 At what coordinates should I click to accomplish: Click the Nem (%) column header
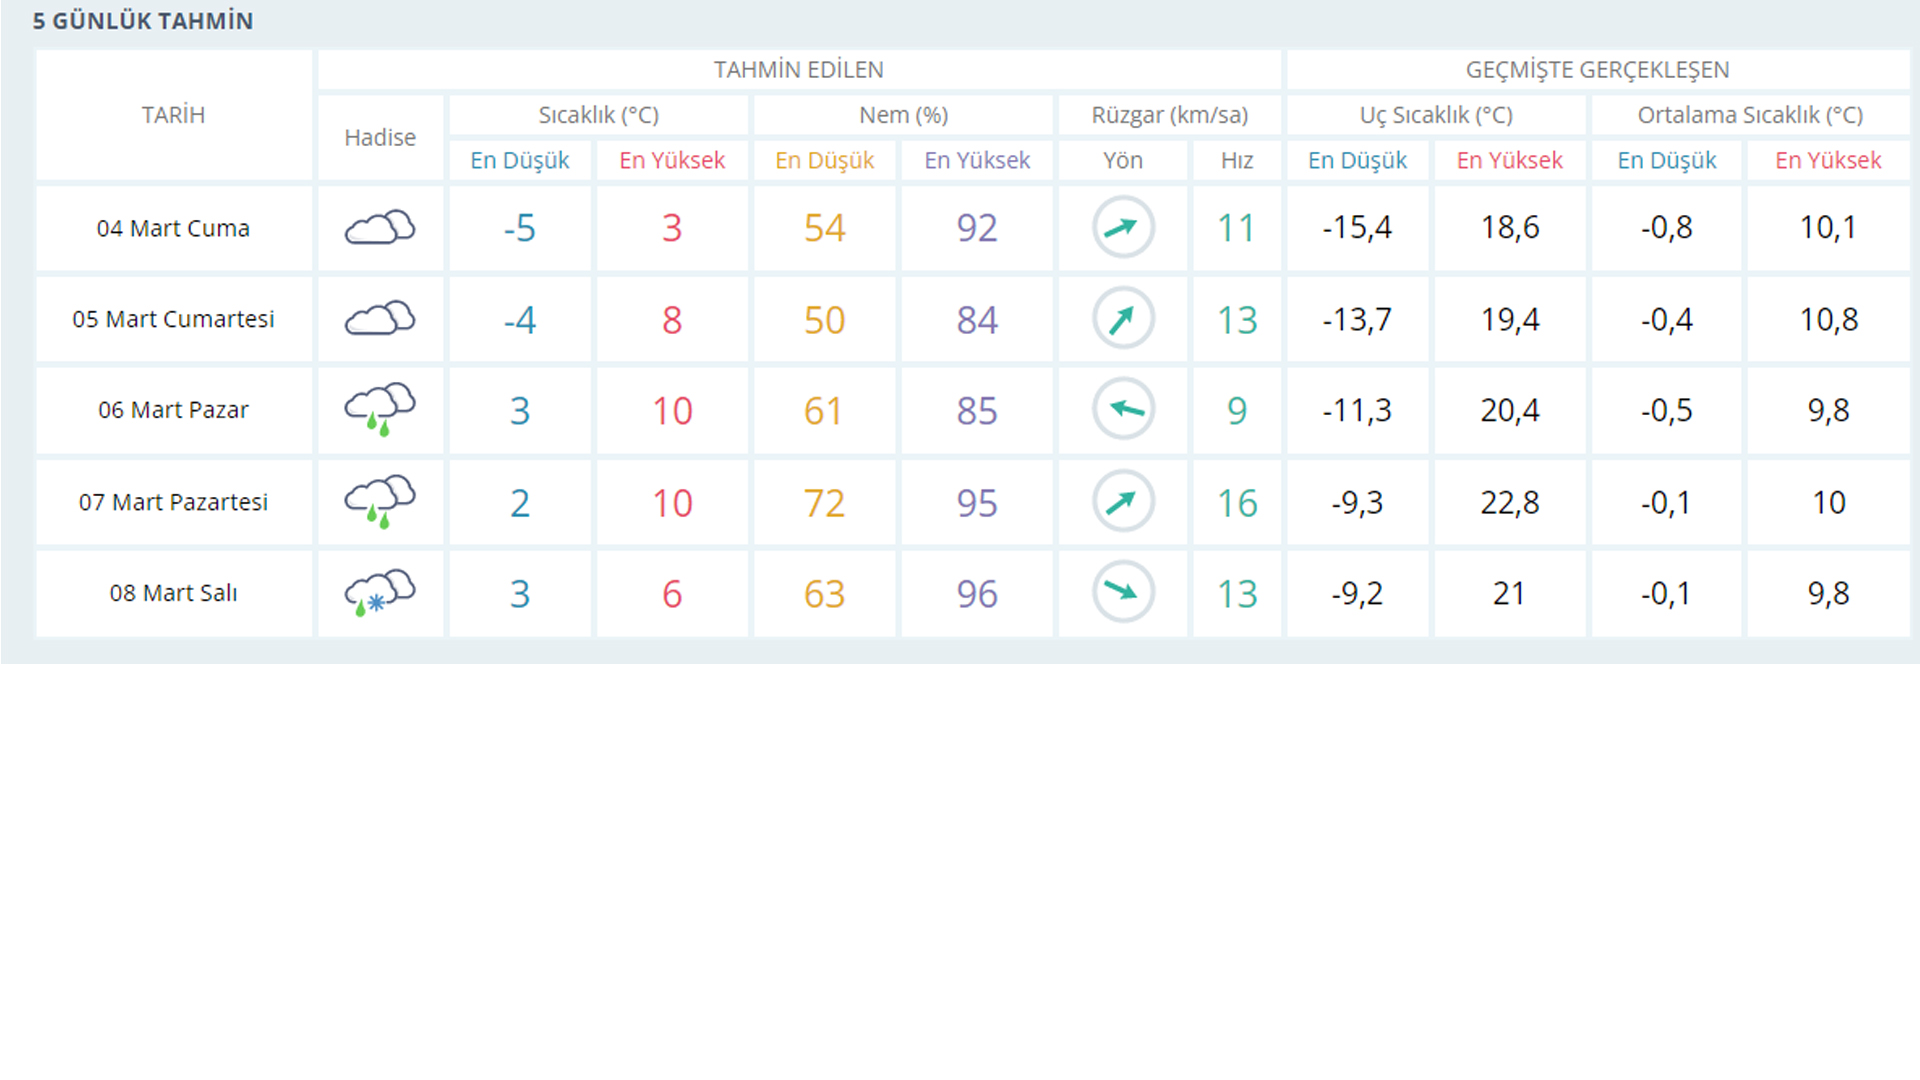pyautogui.click(x=903, y=115)
